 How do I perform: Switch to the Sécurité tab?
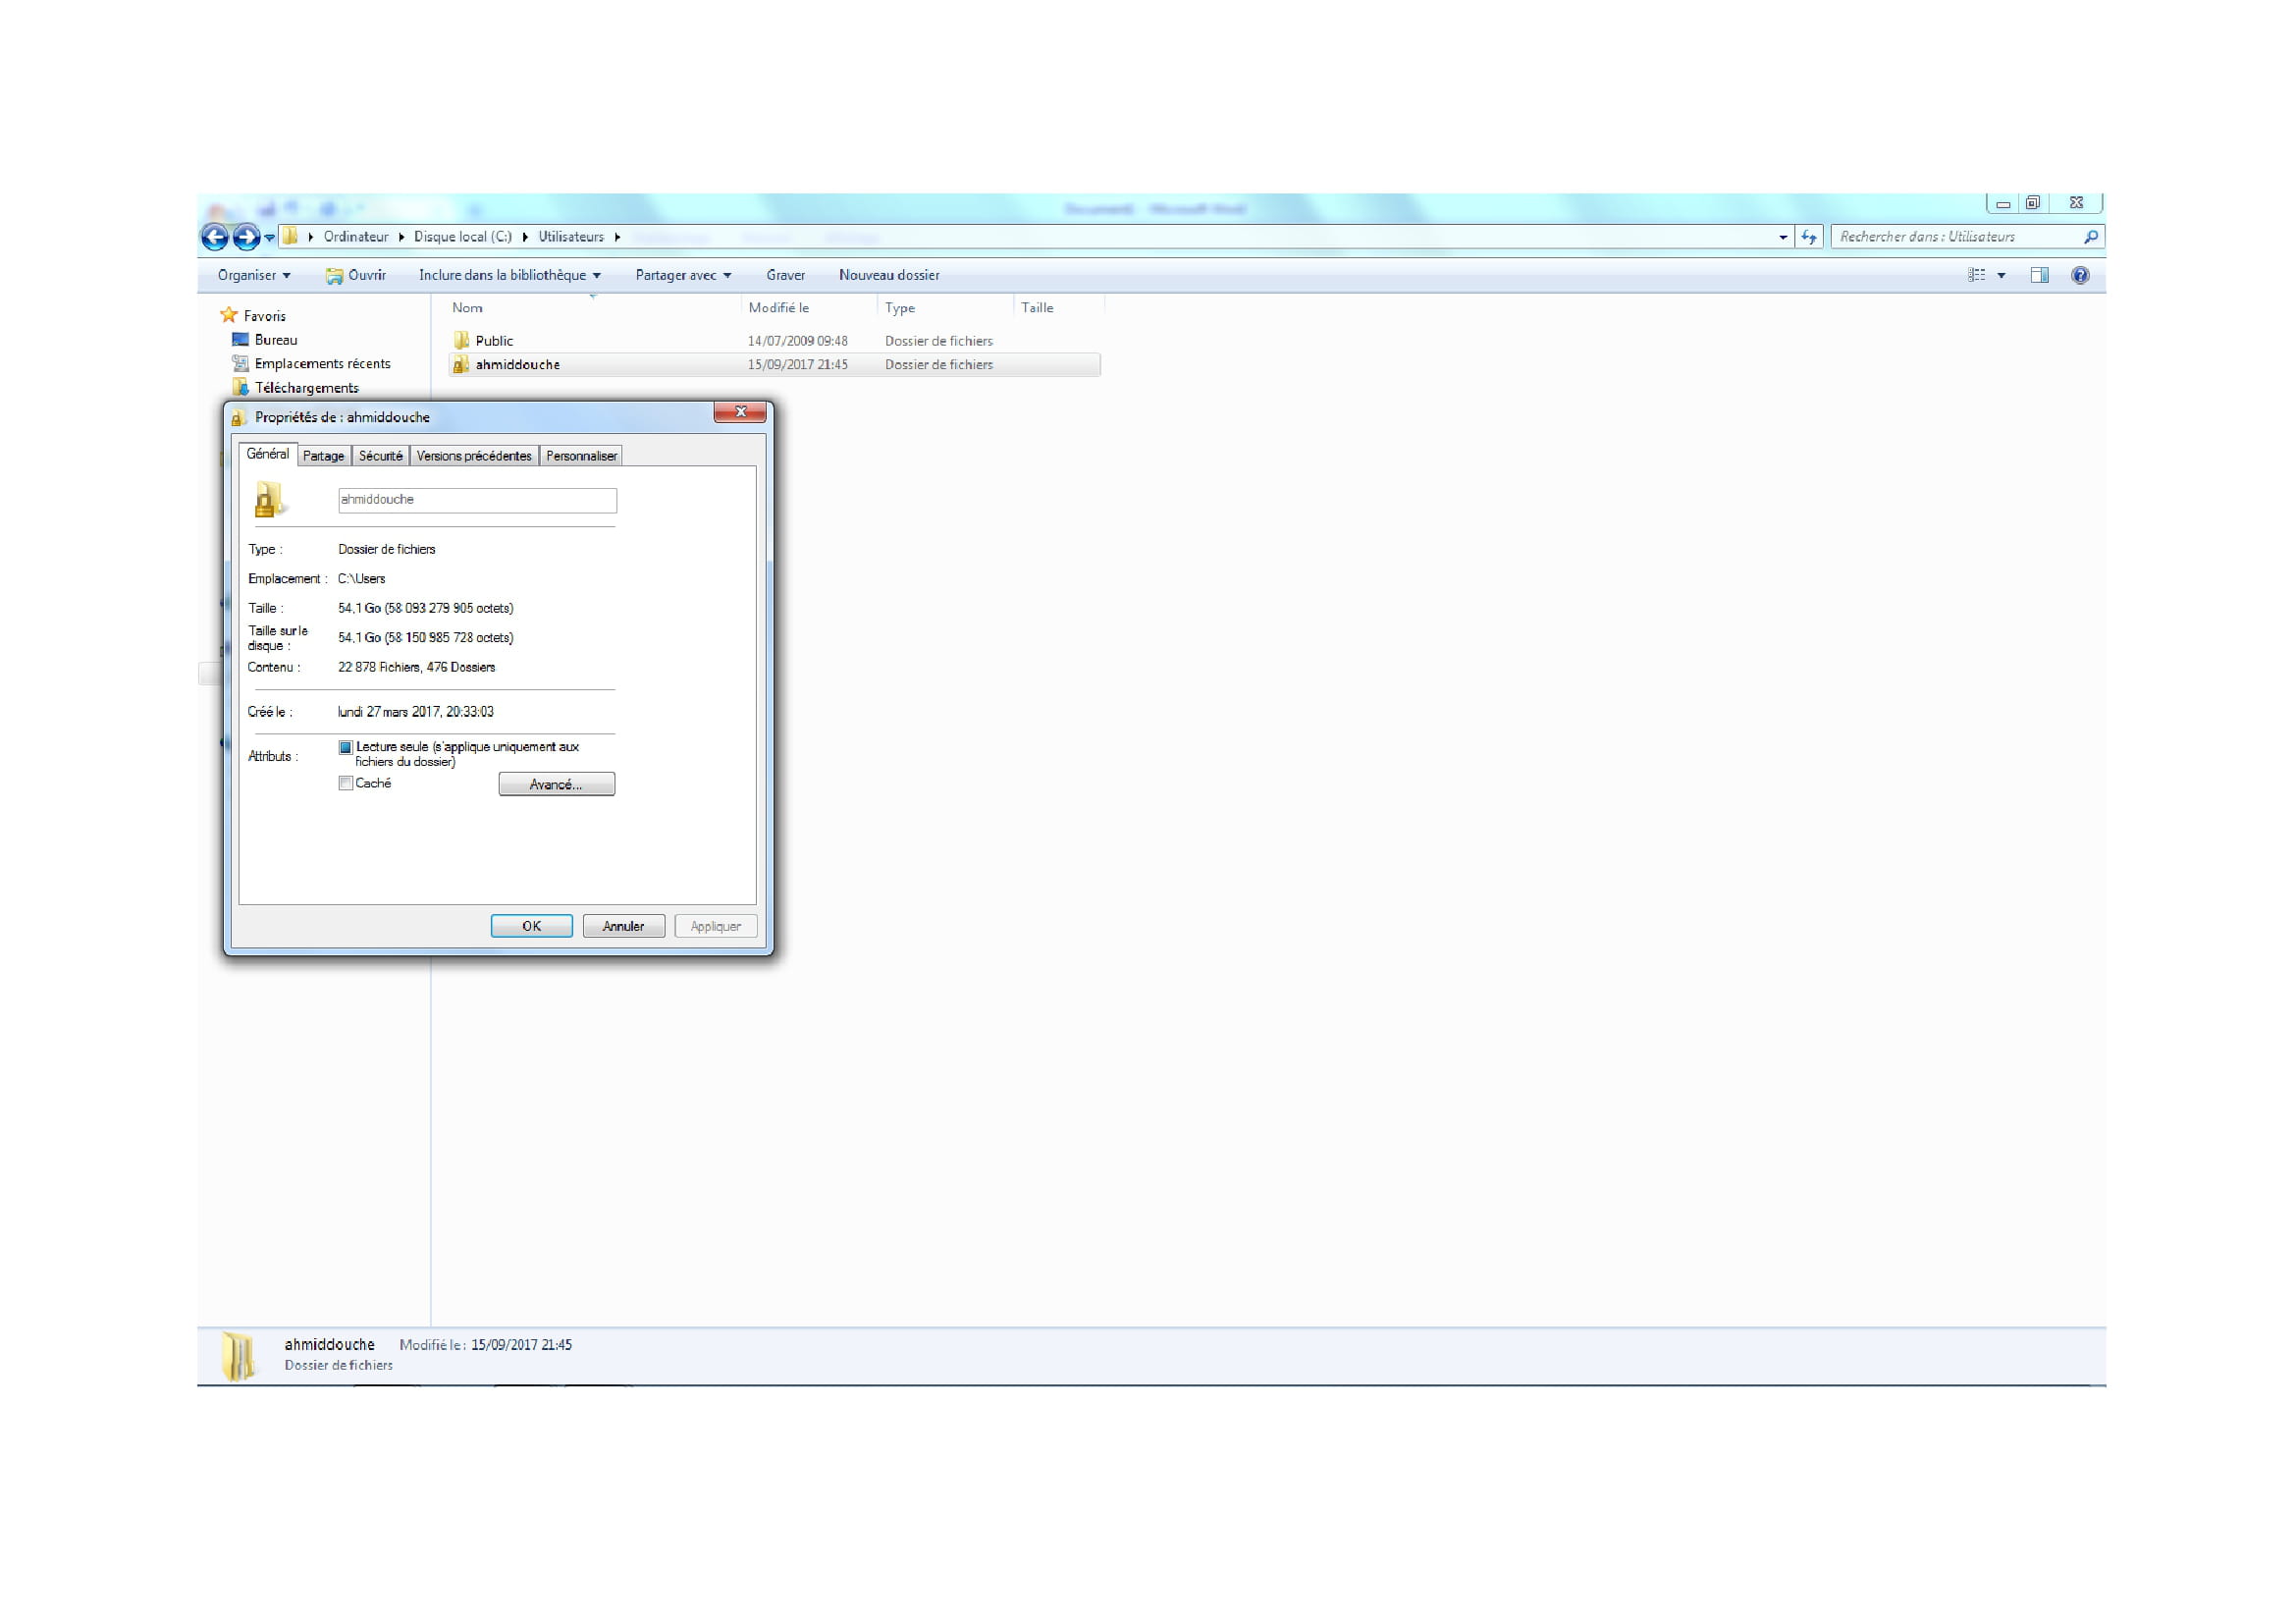(381, 456)
